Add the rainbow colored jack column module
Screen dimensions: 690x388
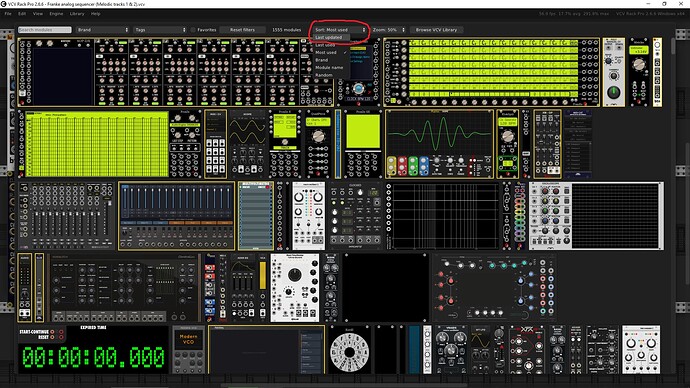coord(520,216)
